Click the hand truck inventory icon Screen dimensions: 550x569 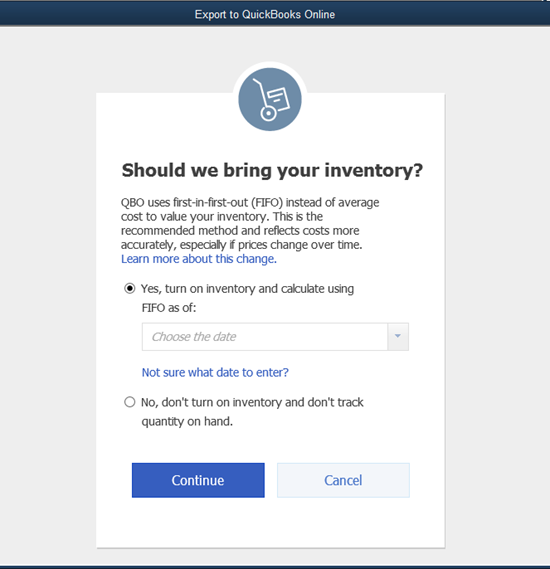[270, 99]
